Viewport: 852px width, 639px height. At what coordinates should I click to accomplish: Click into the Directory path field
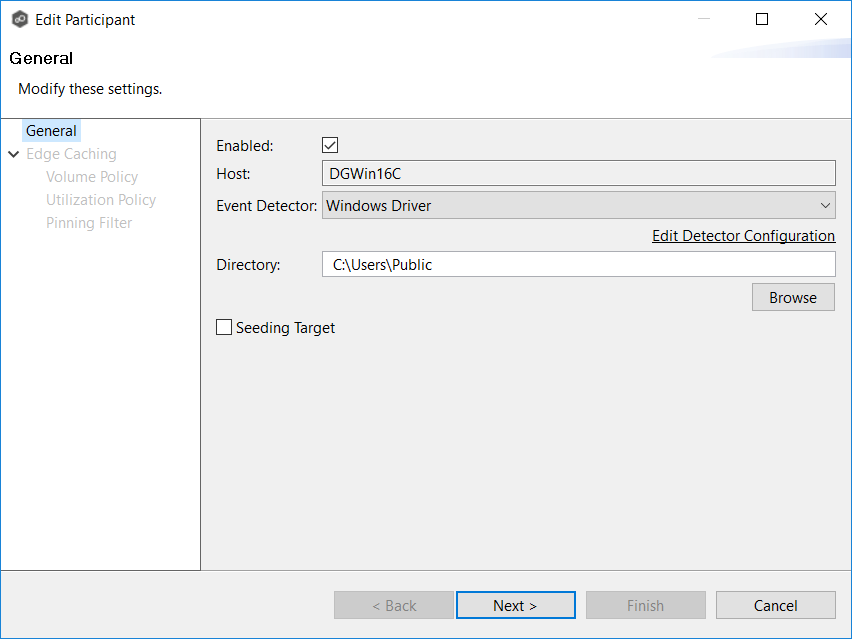click(578, 264)
